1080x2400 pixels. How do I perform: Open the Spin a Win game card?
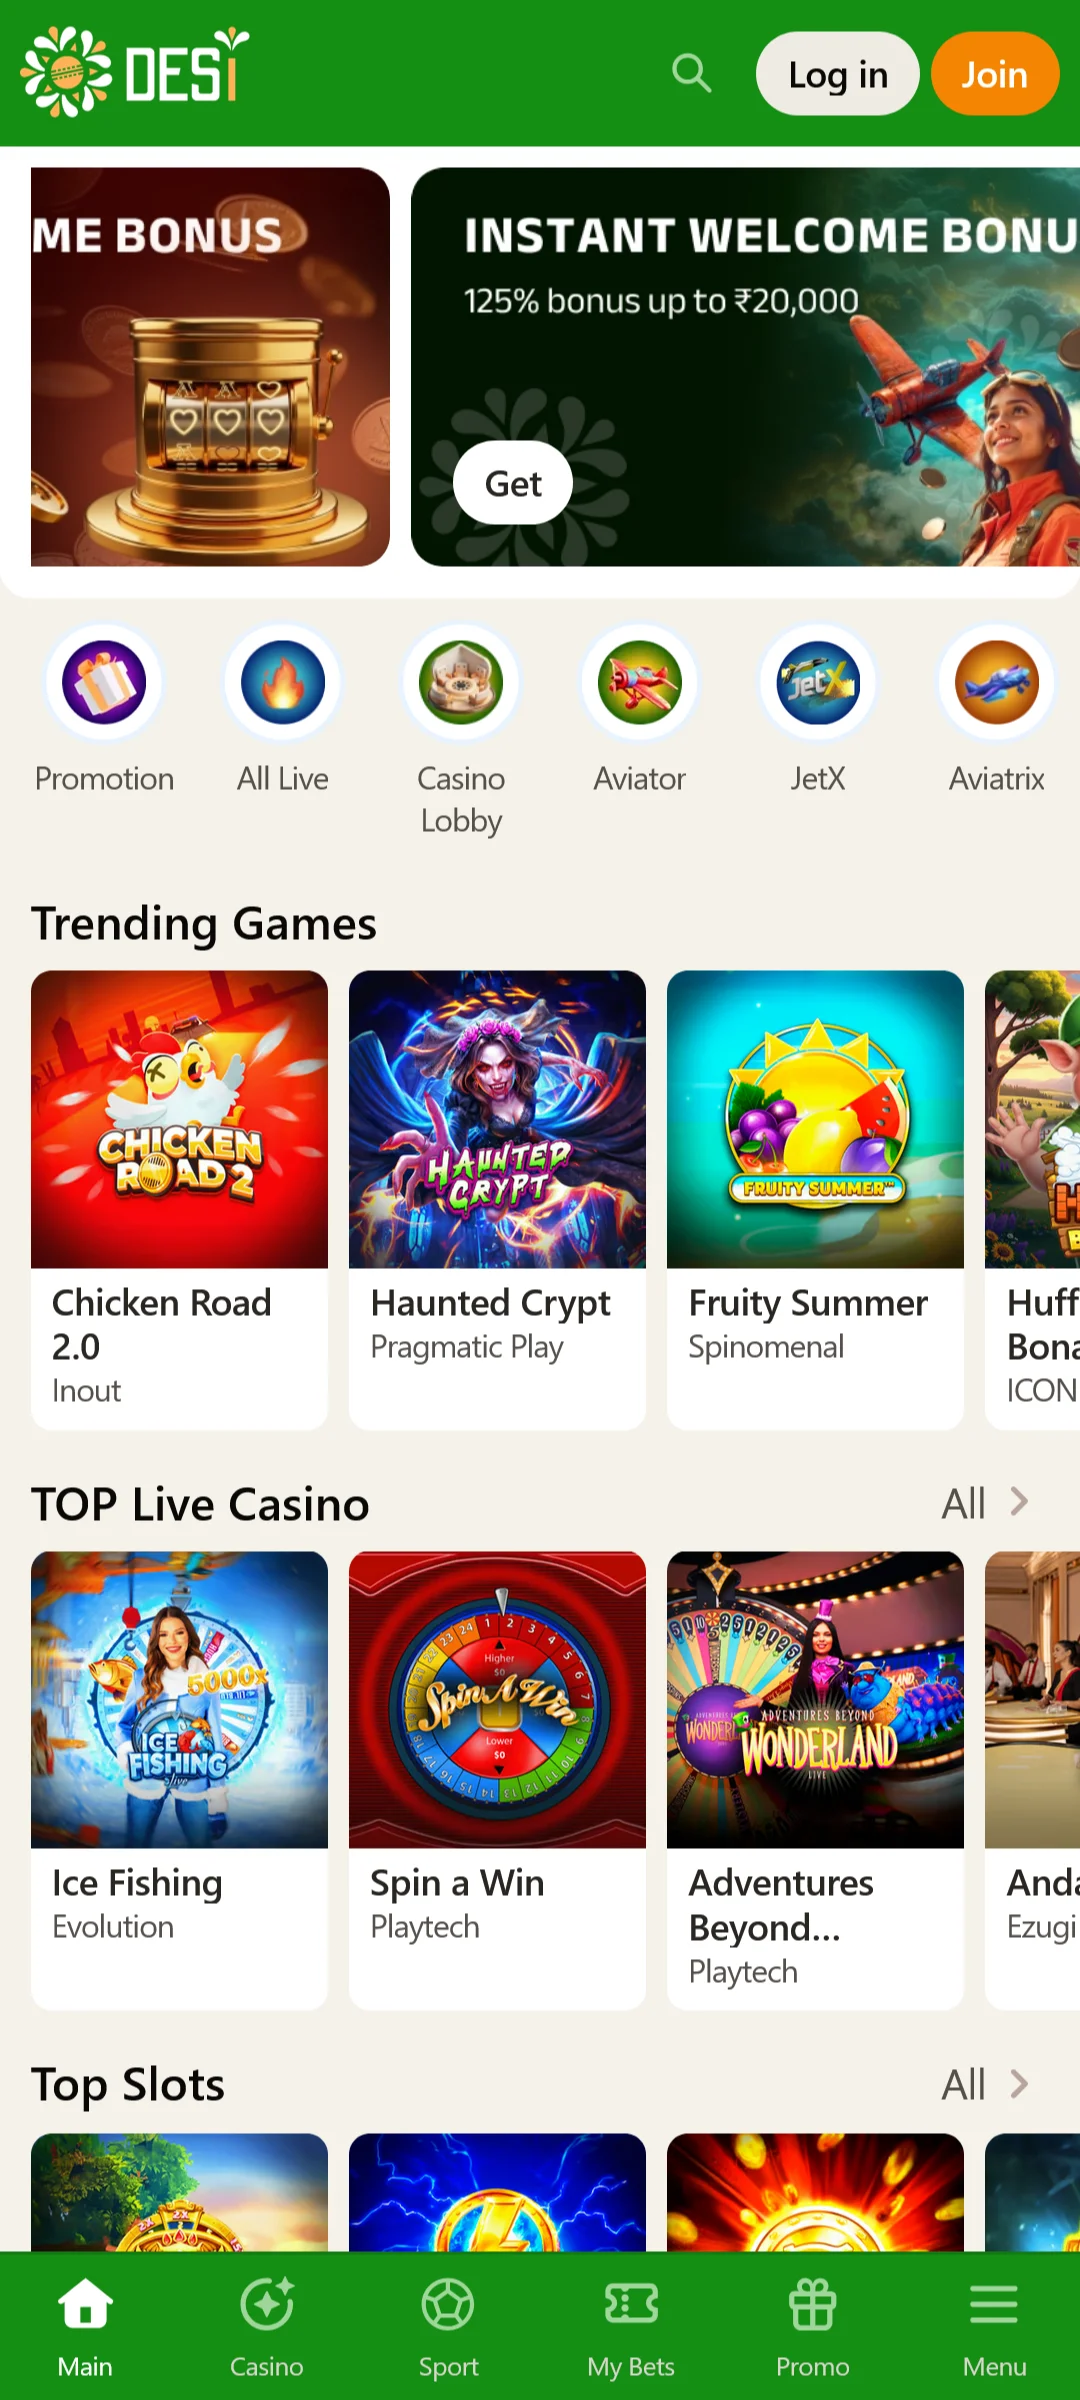(x=497, y=1780)
